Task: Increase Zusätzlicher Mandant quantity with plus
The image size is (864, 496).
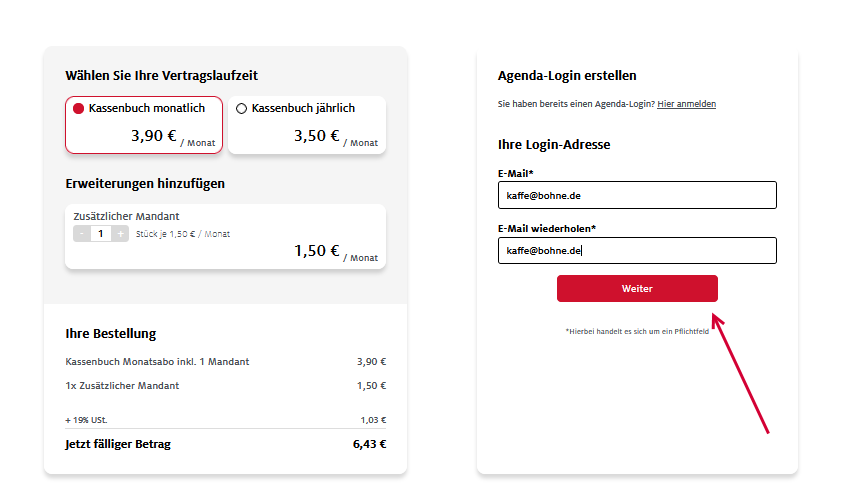Action: (120, 234)
